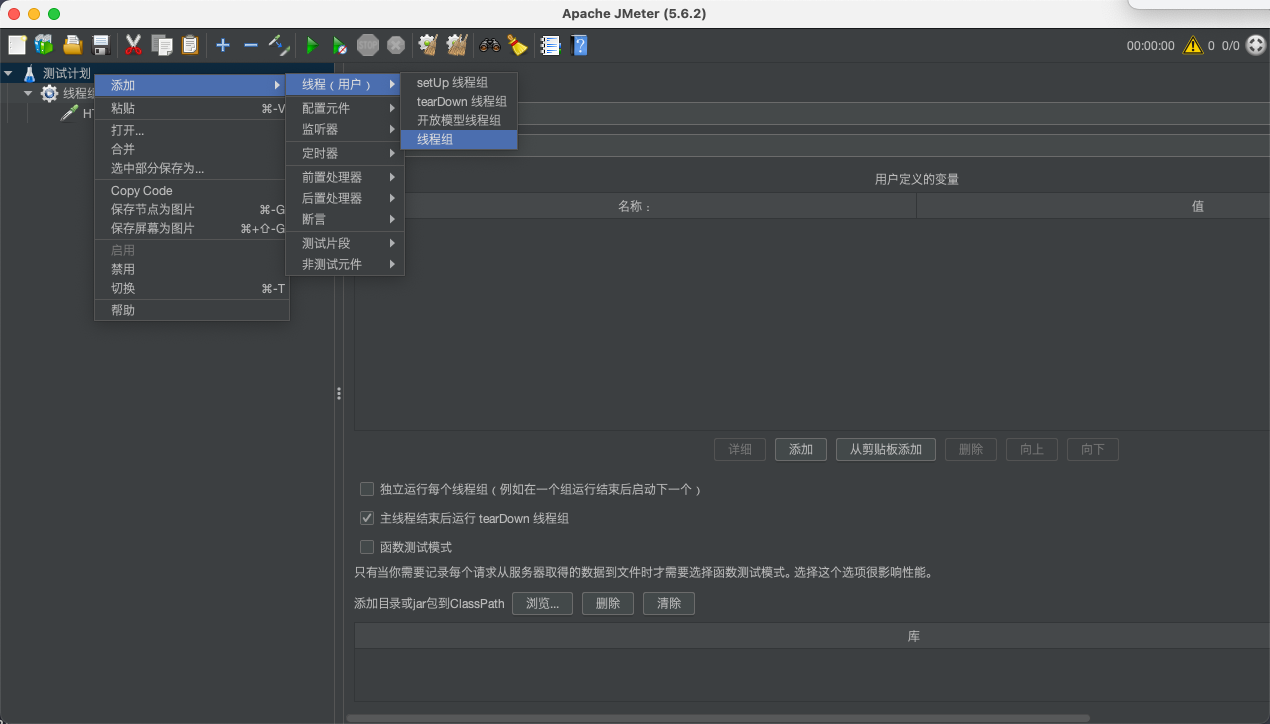Choose 帮助 in context menu

click(x=190, y=310)
